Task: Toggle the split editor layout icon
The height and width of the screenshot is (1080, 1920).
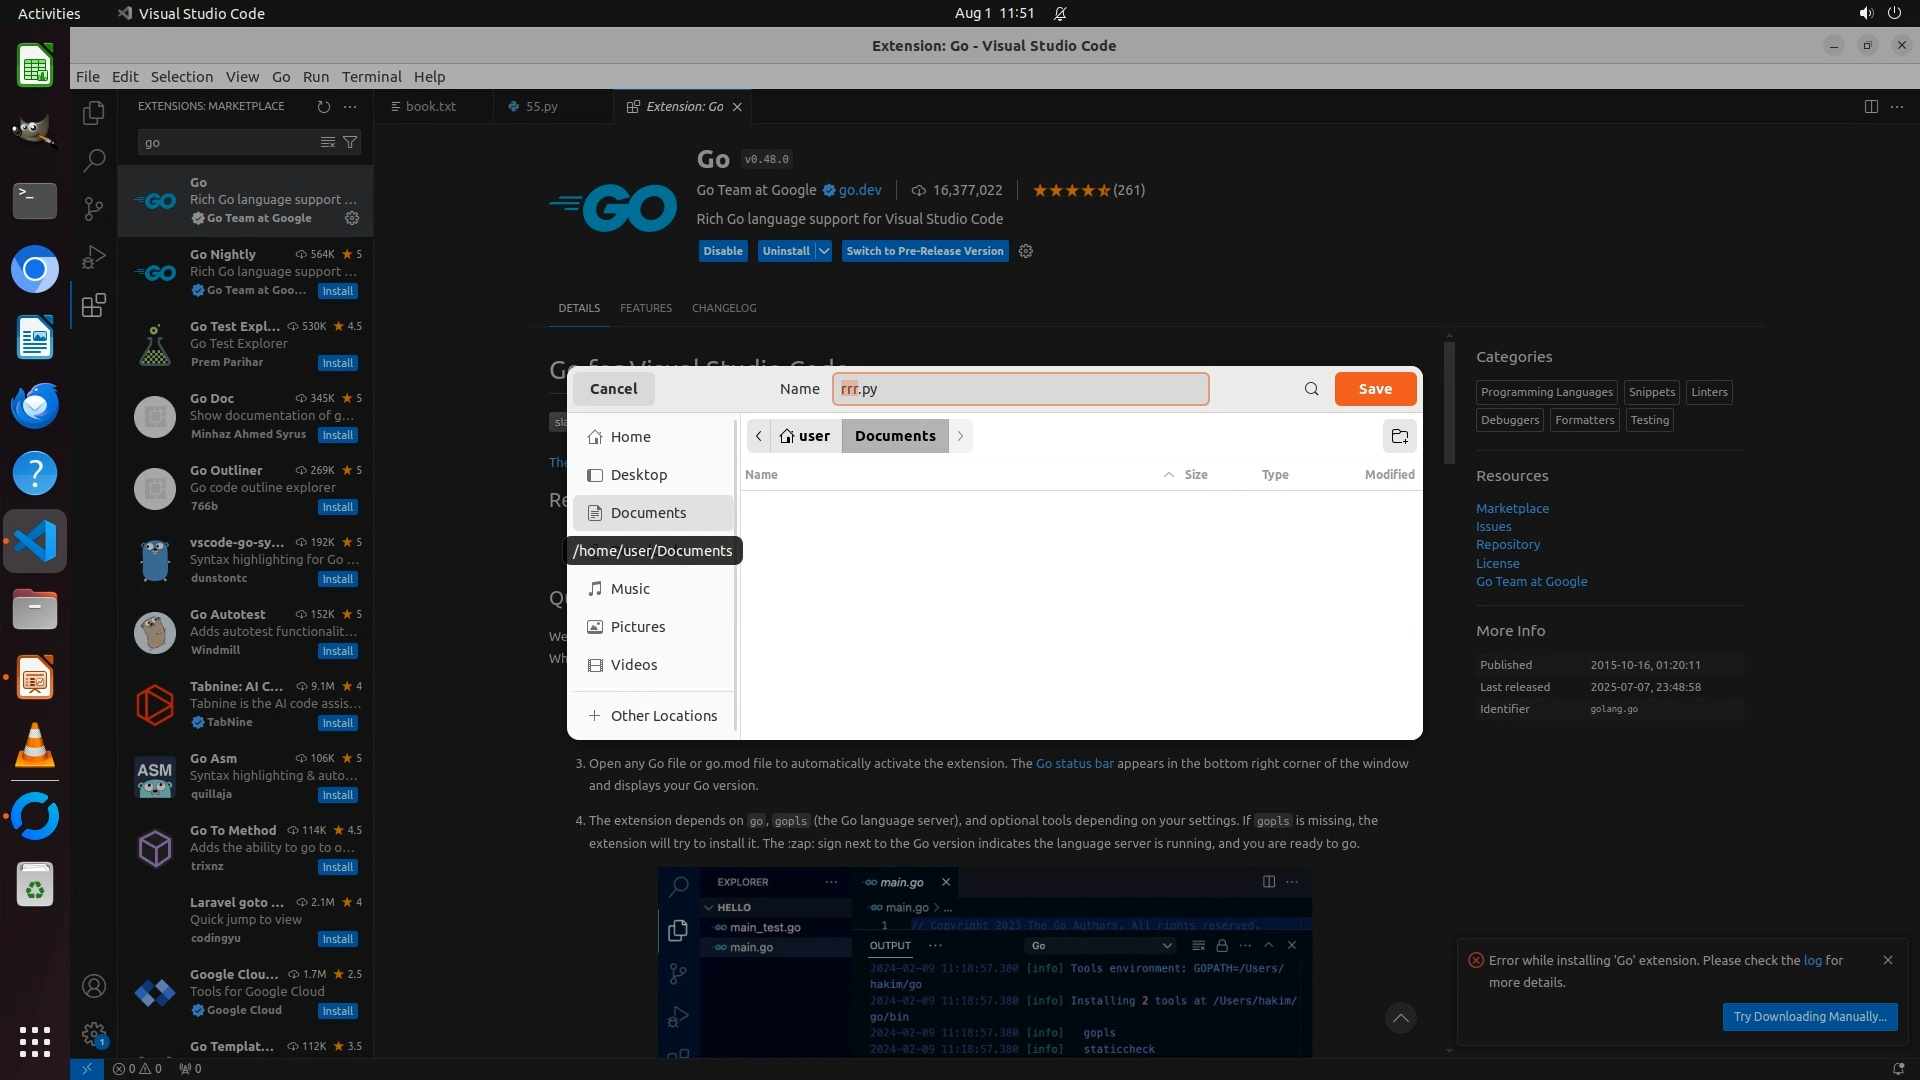Action: point(1870,106)
